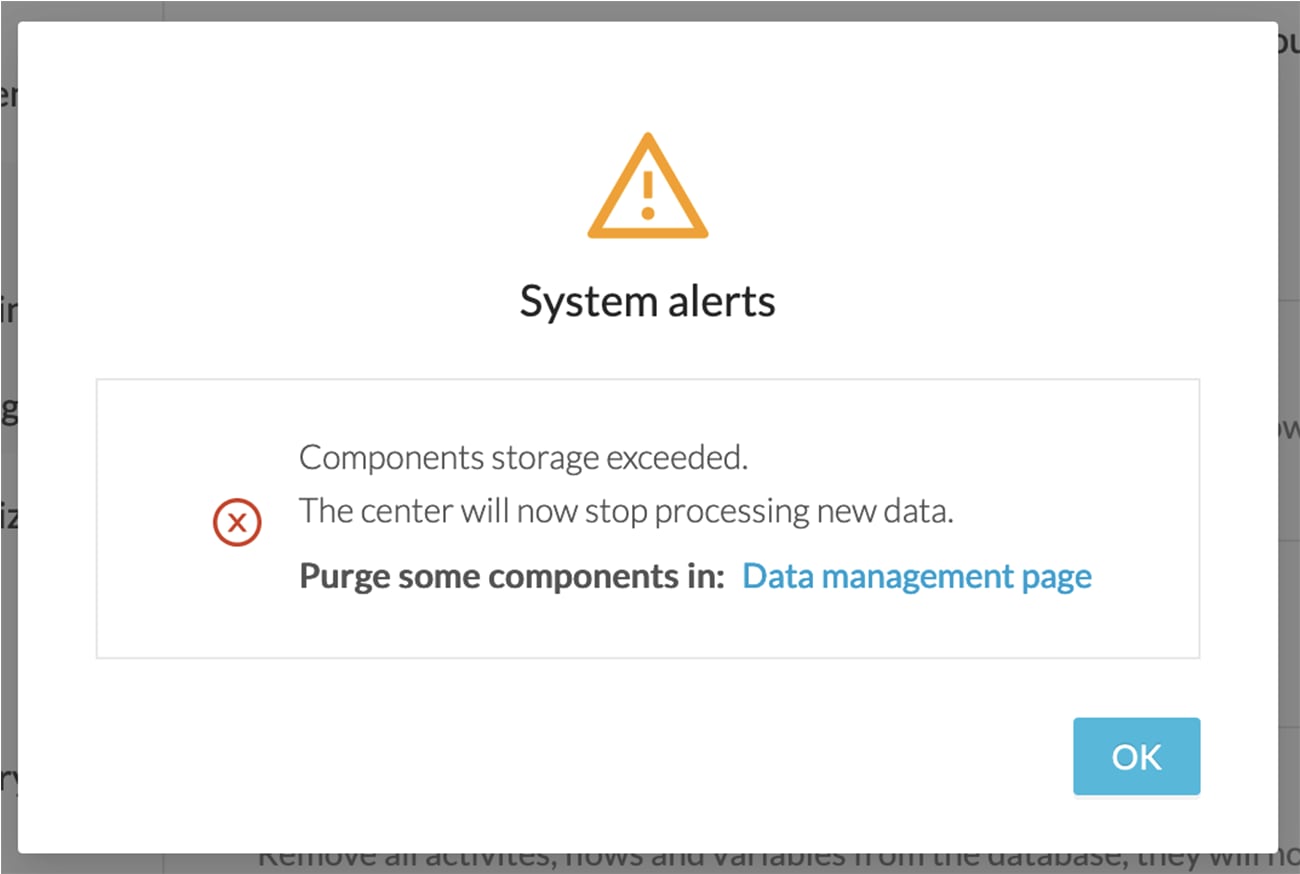Click blank dialog area left of OK button

coord(600,756)
